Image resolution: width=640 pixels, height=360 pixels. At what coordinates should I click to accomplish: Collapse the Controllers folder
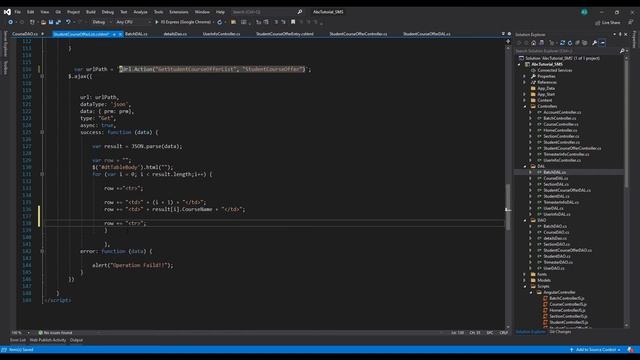[x=525, y=107]
